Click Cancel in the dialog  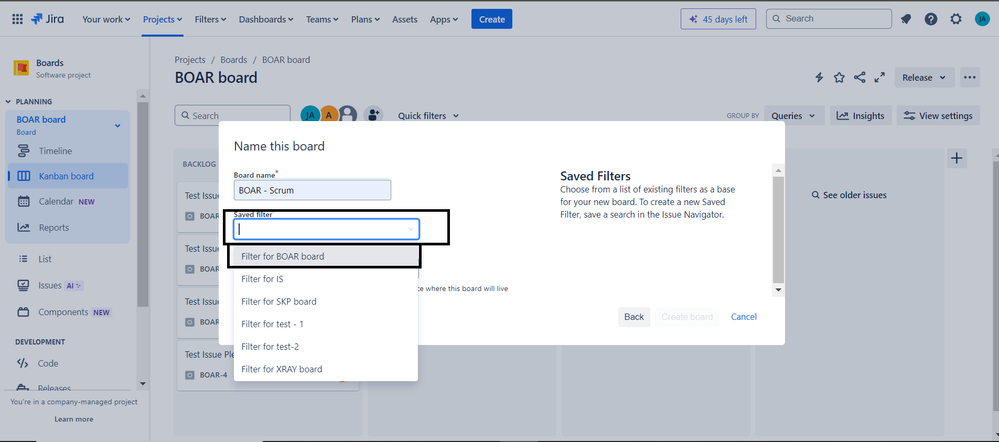[x=744, y=317]
